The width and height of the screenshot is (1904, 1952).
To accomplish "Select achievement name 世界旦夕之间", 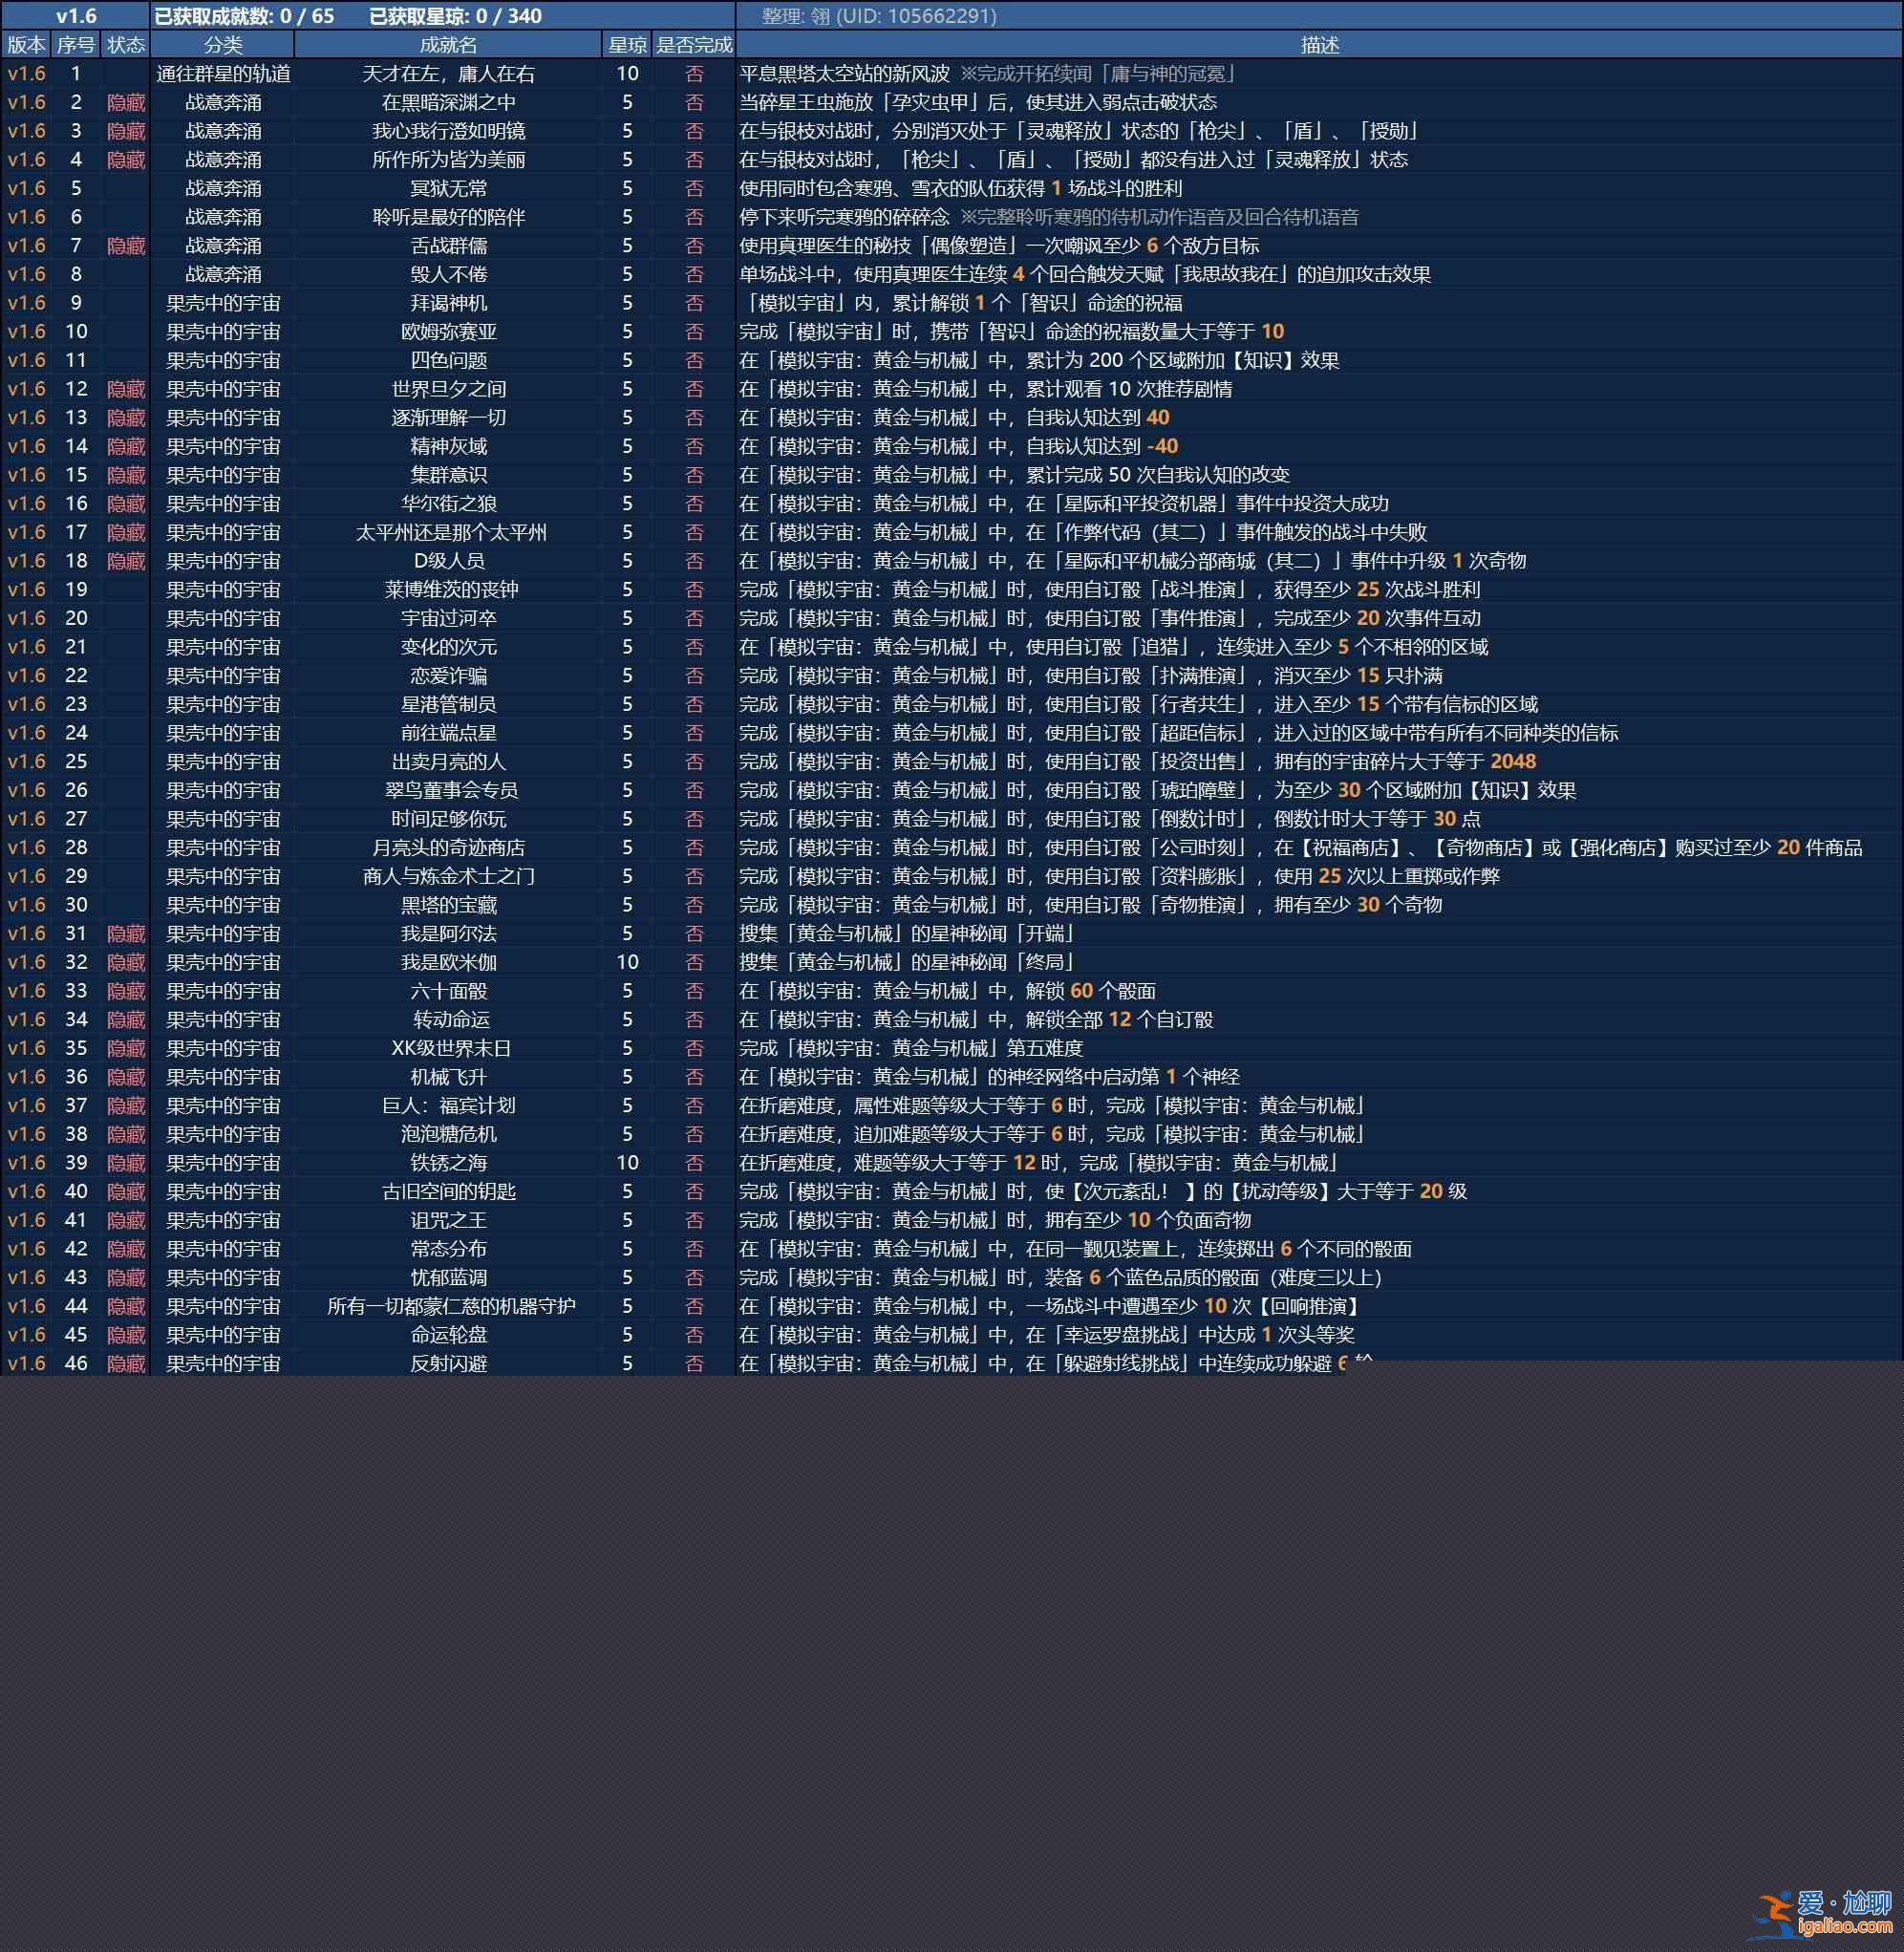I will point(448,389).
